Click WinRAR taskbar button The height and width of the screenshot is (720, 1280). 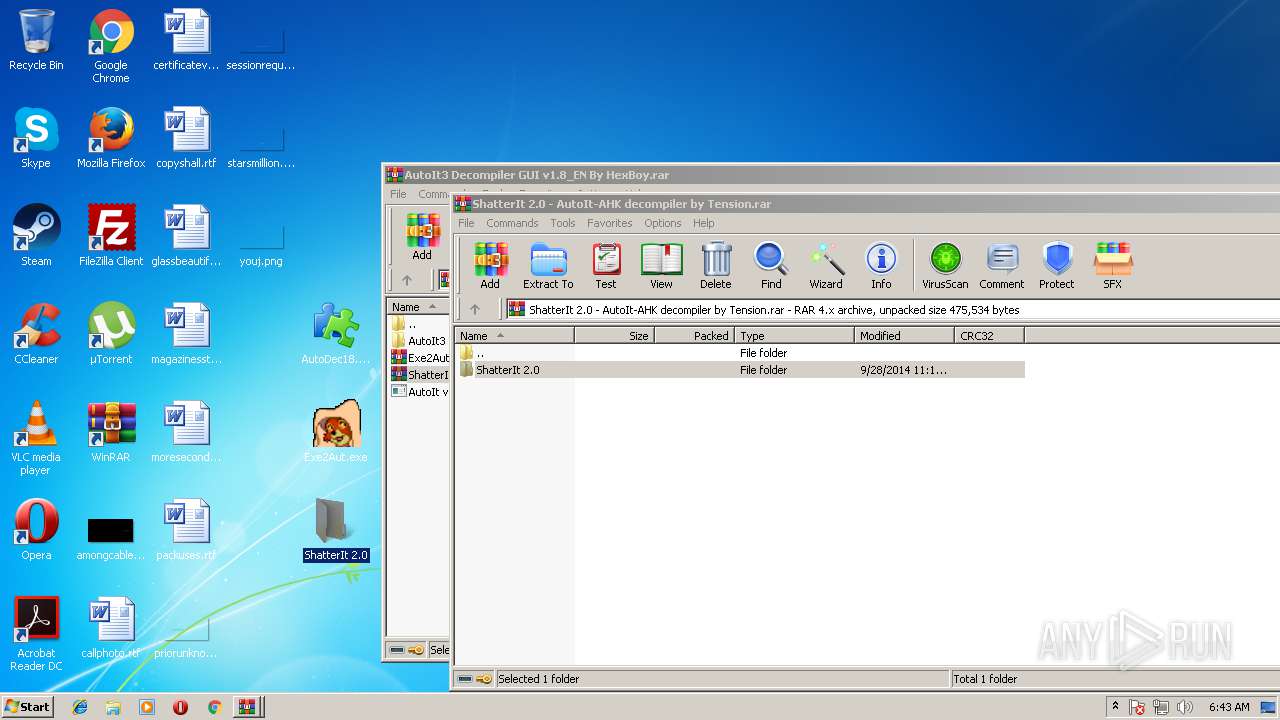(x=246, y=707)
